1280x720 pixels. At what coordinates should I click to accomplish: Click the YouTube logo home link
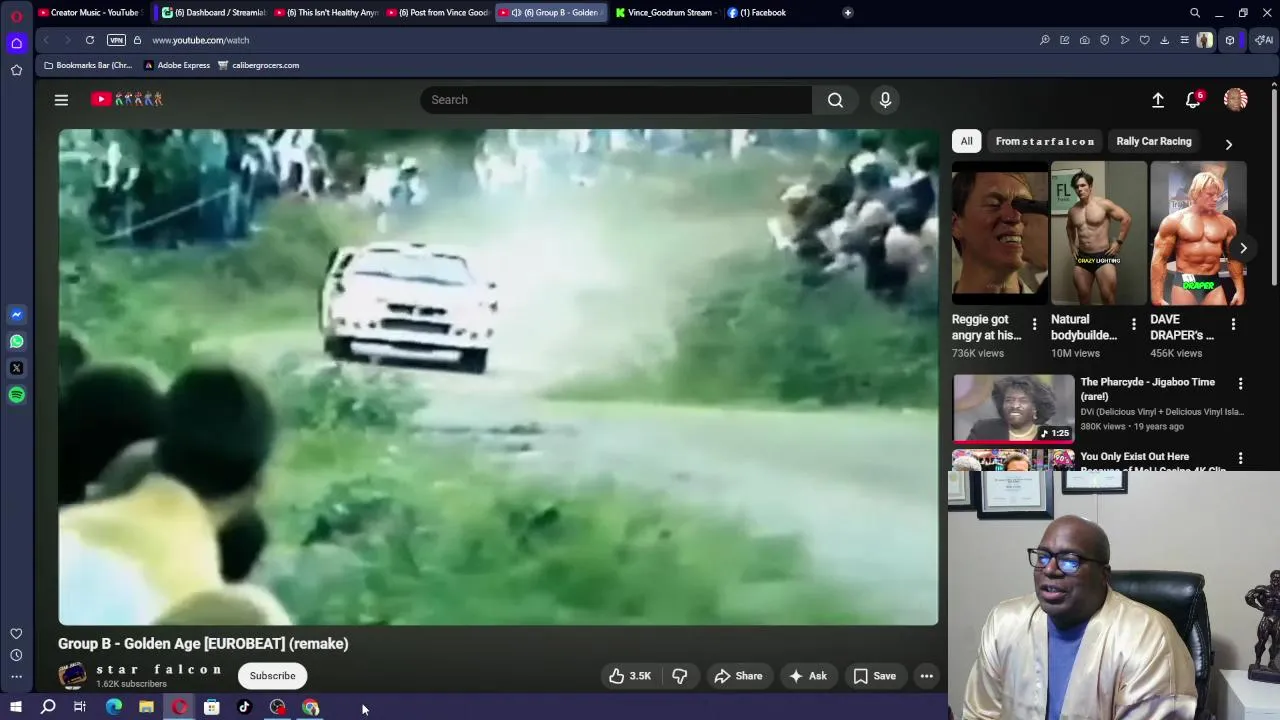[127, 99]
